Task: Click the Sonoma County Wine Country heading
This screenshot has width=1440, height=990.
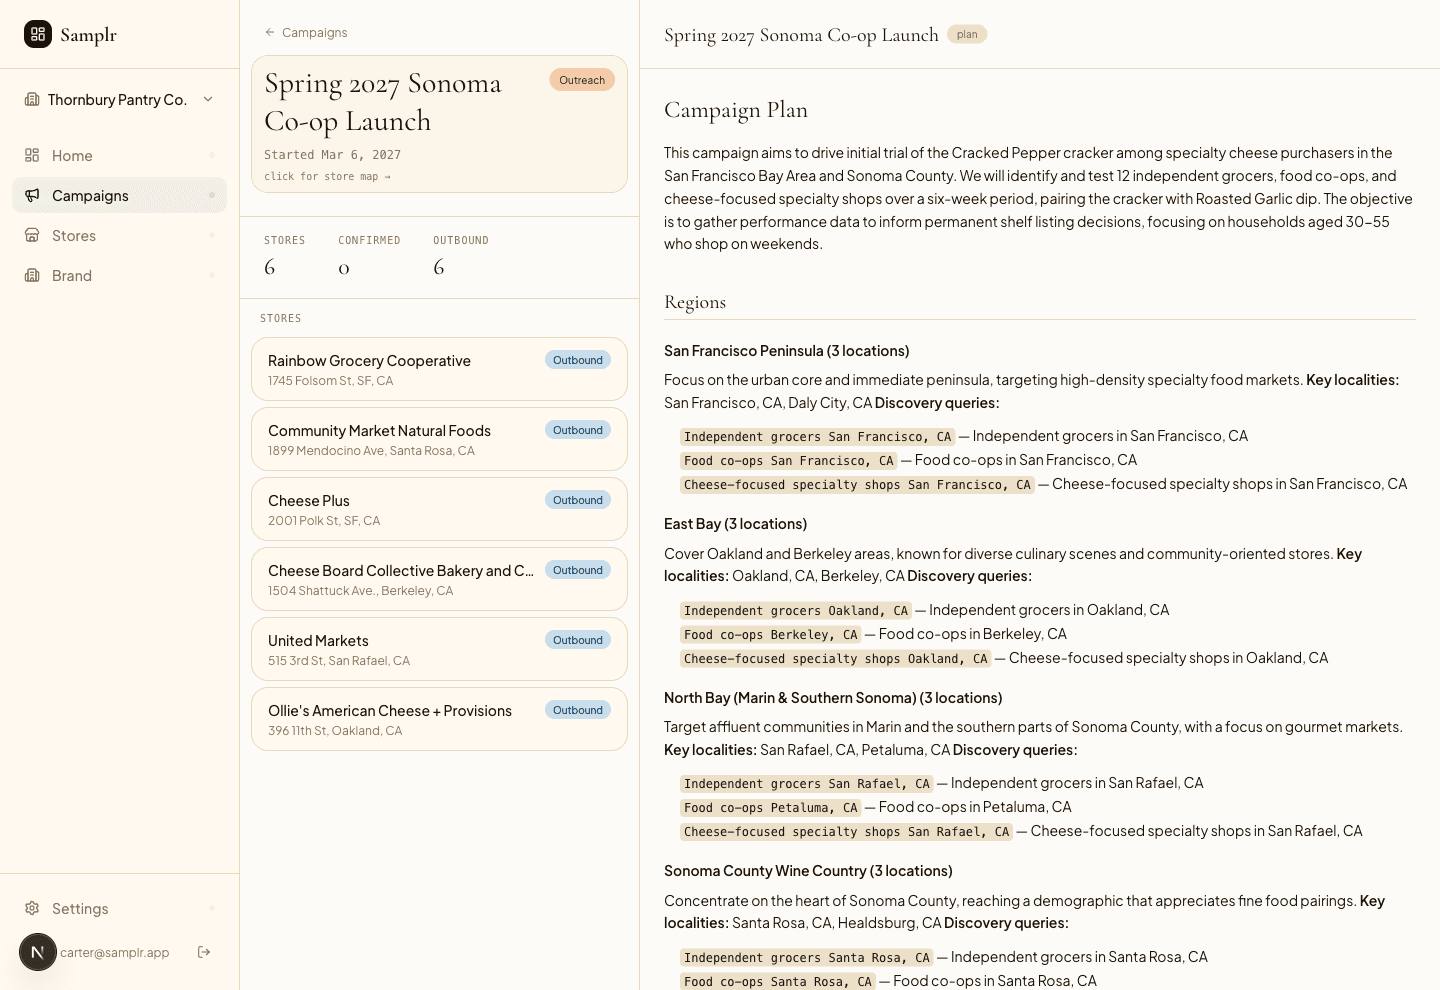Action: click(808, 871)
